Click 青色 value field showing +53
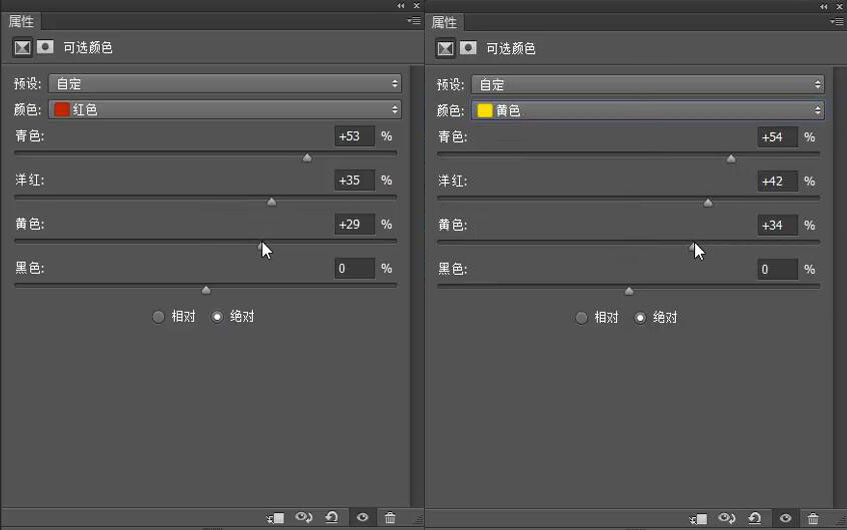Image resolution: width=847 pixels, height=530 pixels. pyautogui.click(x=354, y=136)
